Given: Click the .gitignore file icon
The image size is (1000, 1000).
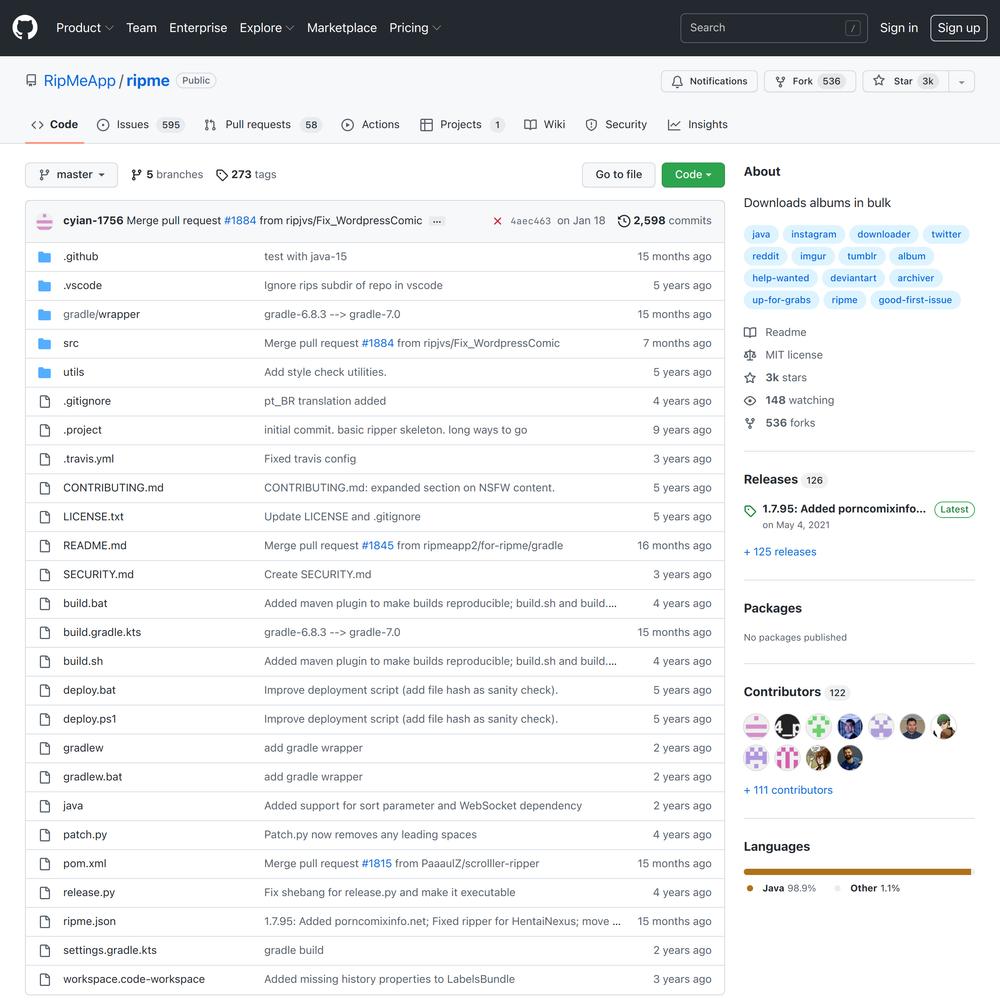Looking at the screenshot, I should (x=45, y=401).
